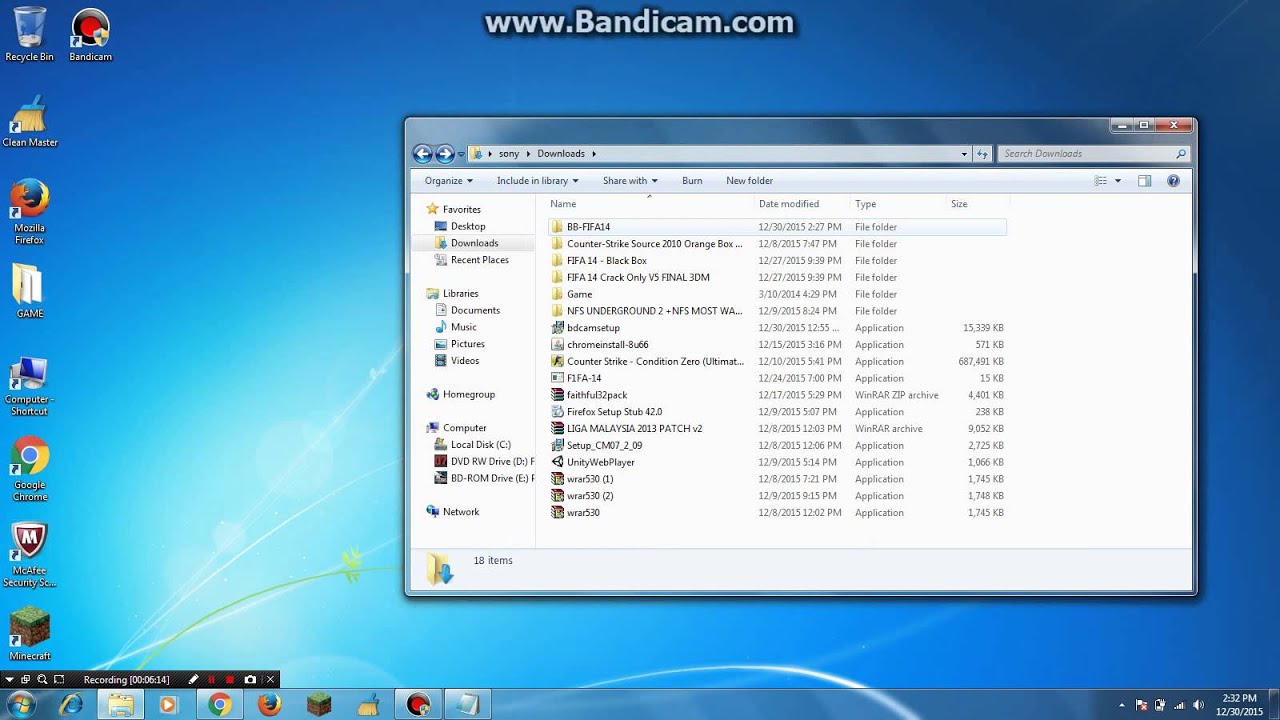Show hidden tray icons arrow
Screen dimensions: 1280x720
coord(1122,705)
